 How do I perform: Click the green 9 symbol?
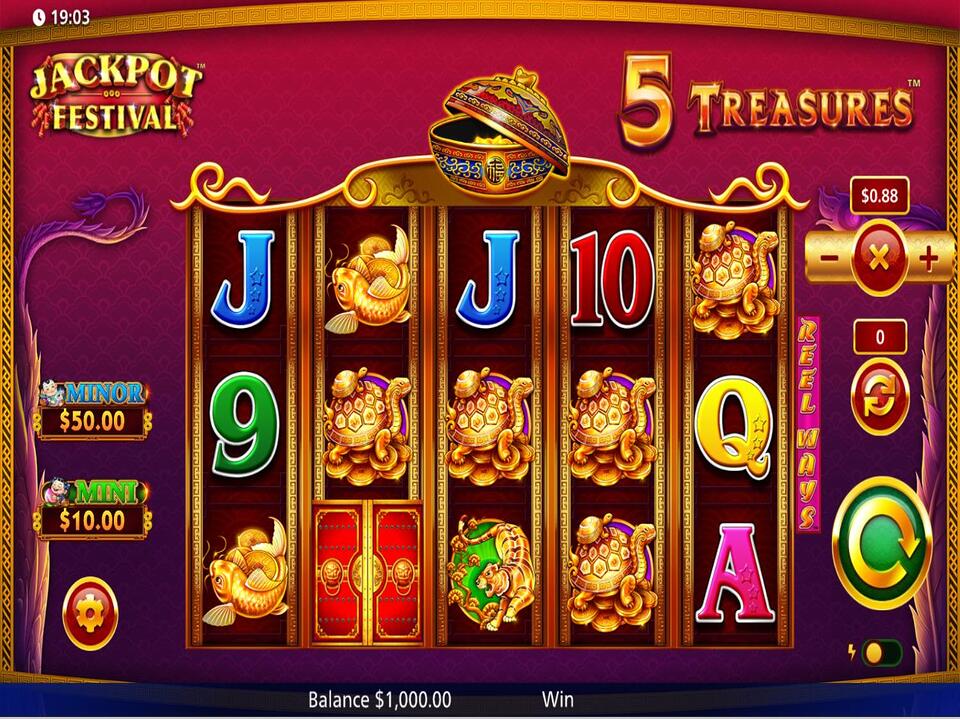click(x=245, y=424)
